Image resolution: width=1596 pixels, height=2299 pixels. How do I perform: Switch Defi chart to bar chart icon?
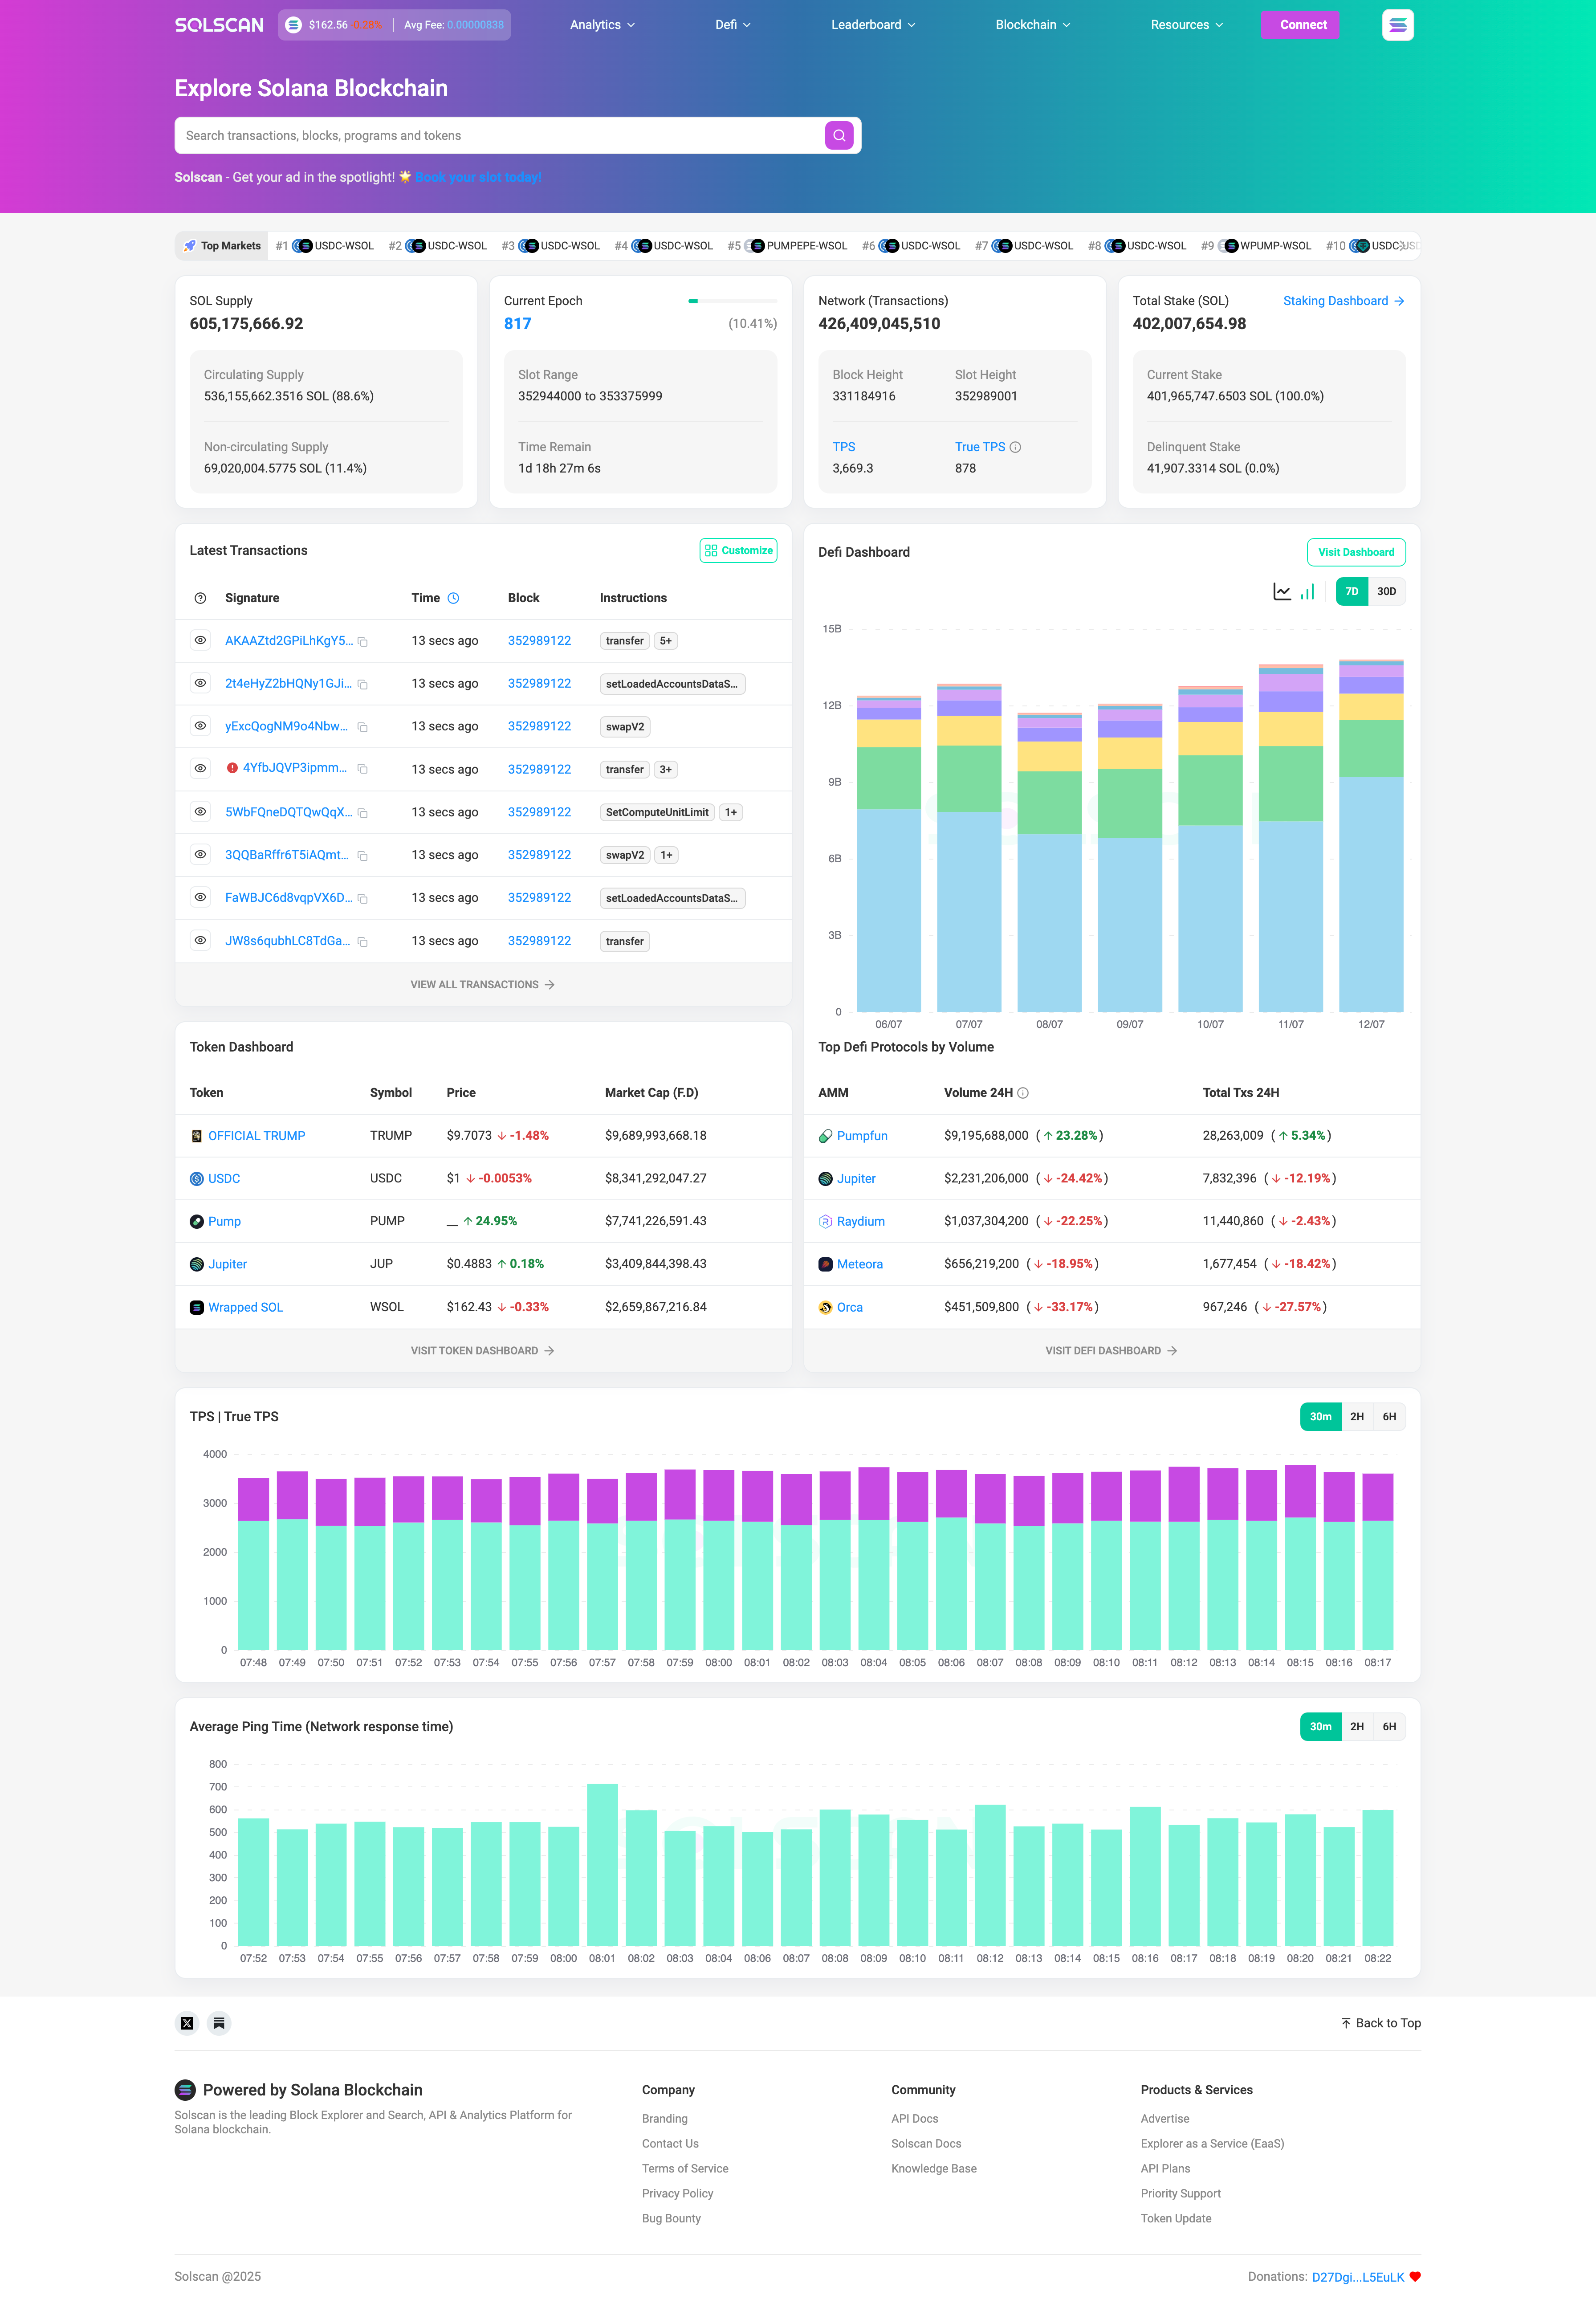coord(1307,591)
